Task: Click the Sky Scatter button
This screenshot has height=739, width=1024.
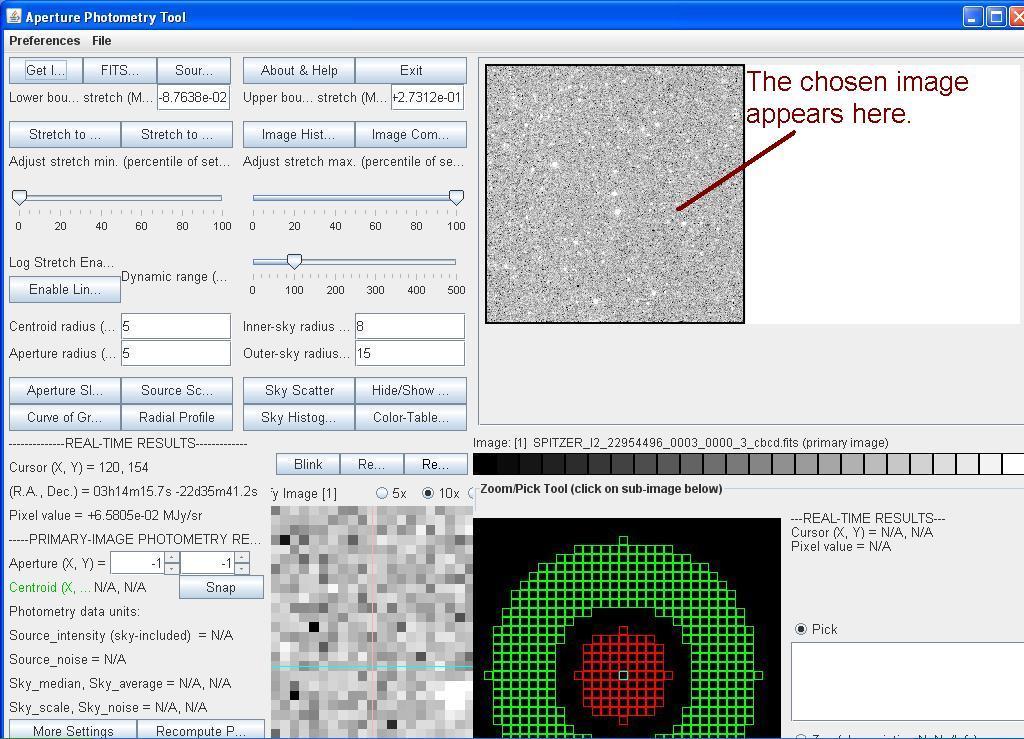Action: point(299,390)
